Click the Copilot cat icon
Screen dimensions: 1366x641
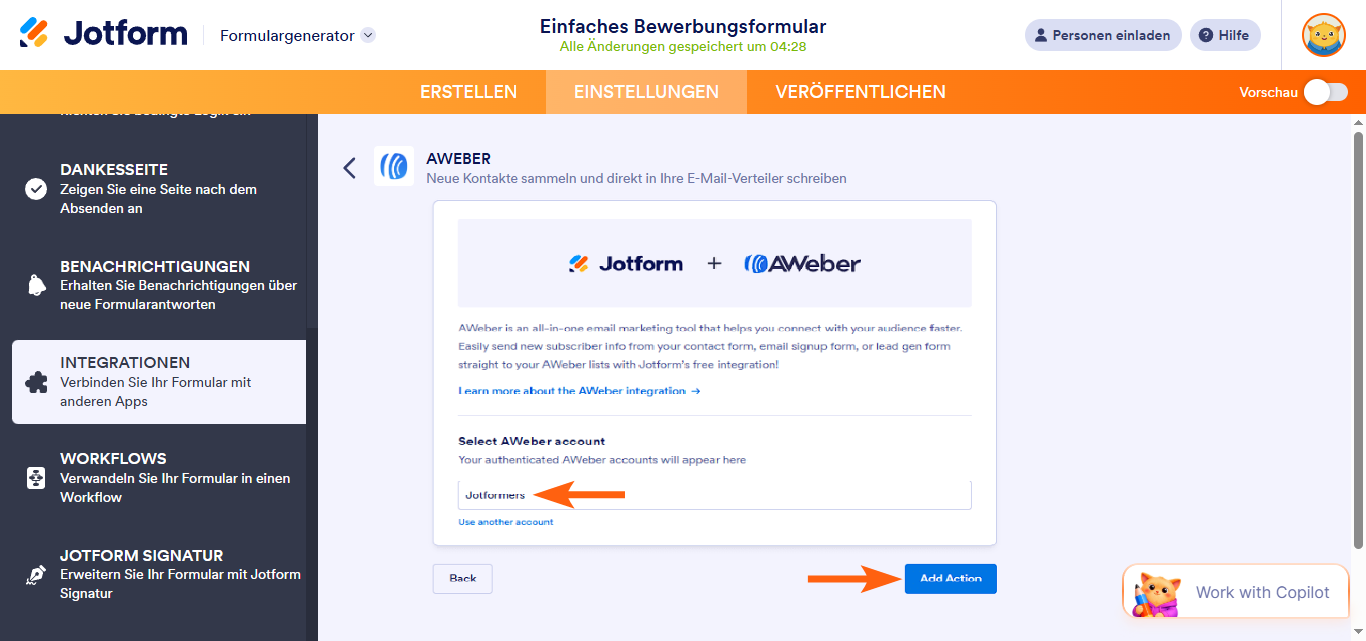pos(1154,591)
